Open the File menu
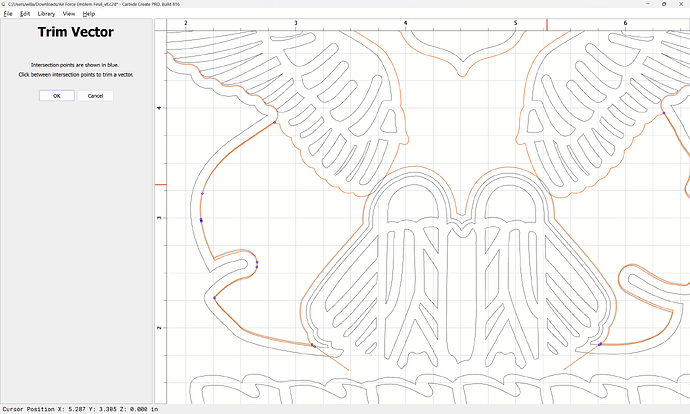The image size is (690, 414). point(8,14)
